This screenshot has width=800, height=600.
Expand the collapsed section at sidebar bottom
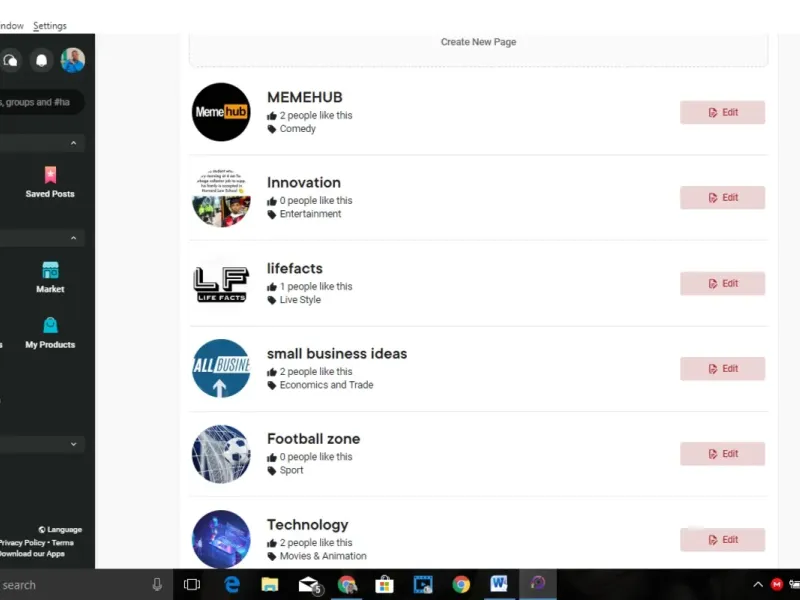73,444
